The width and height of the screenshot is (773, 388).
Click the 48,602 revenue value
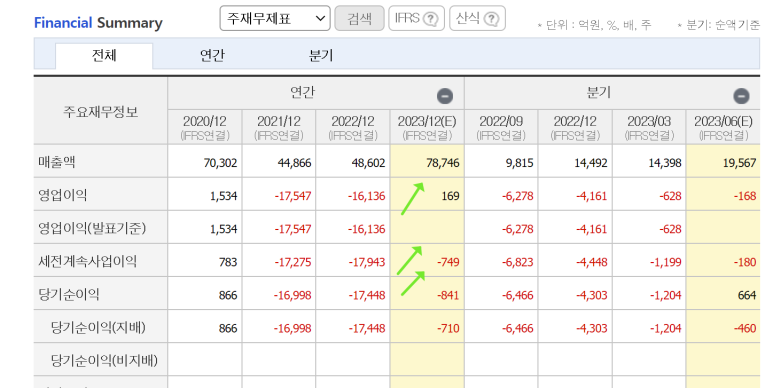(x=368, y=163)
